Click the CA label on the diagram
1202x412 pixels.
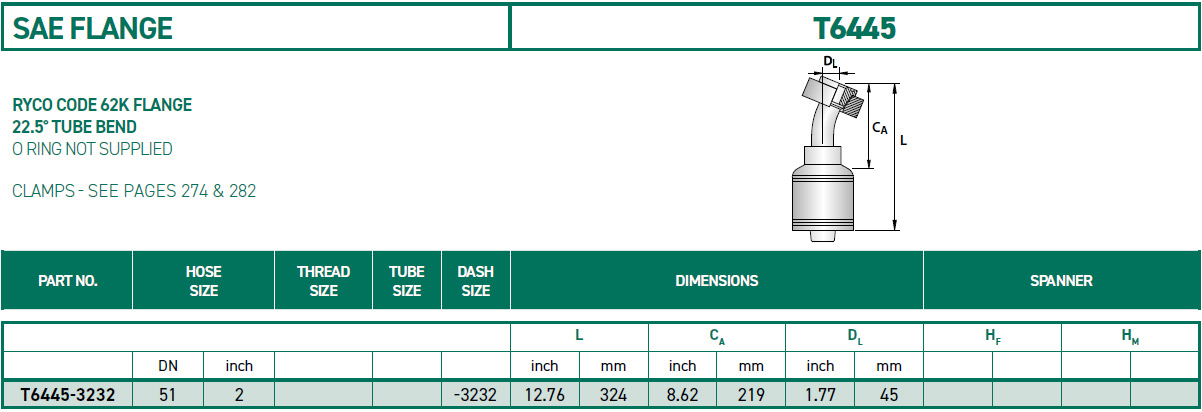point(880,127)
